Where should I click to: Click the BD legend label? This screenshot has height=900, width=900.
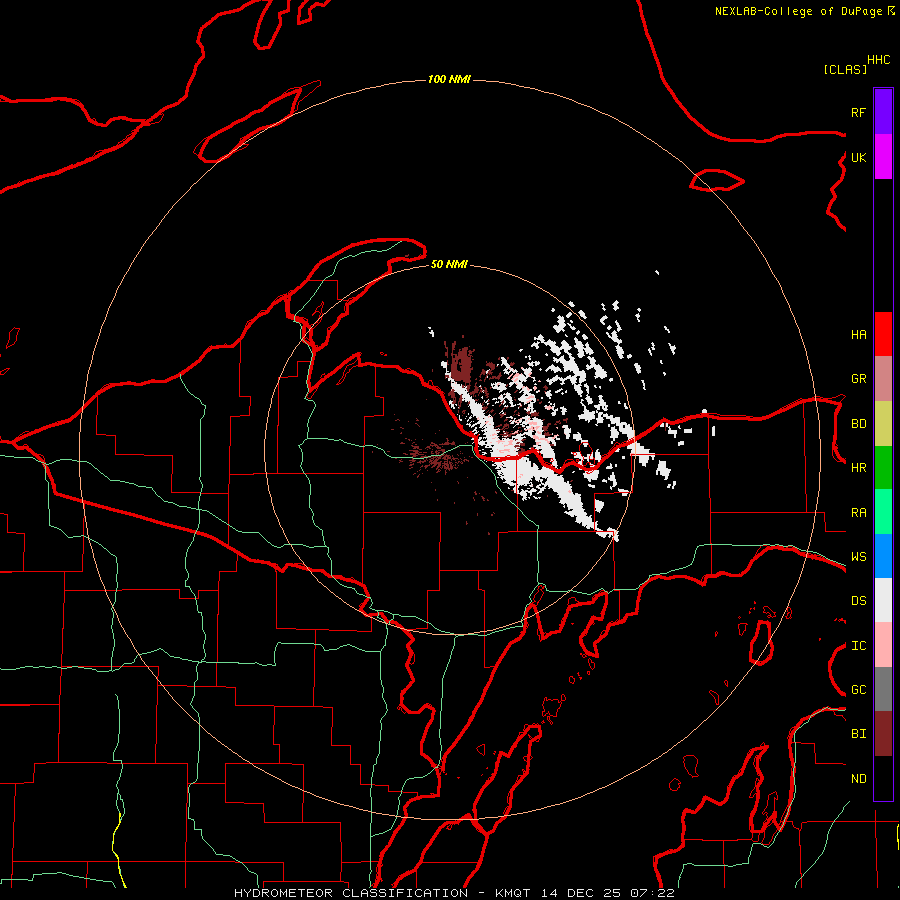858,424
